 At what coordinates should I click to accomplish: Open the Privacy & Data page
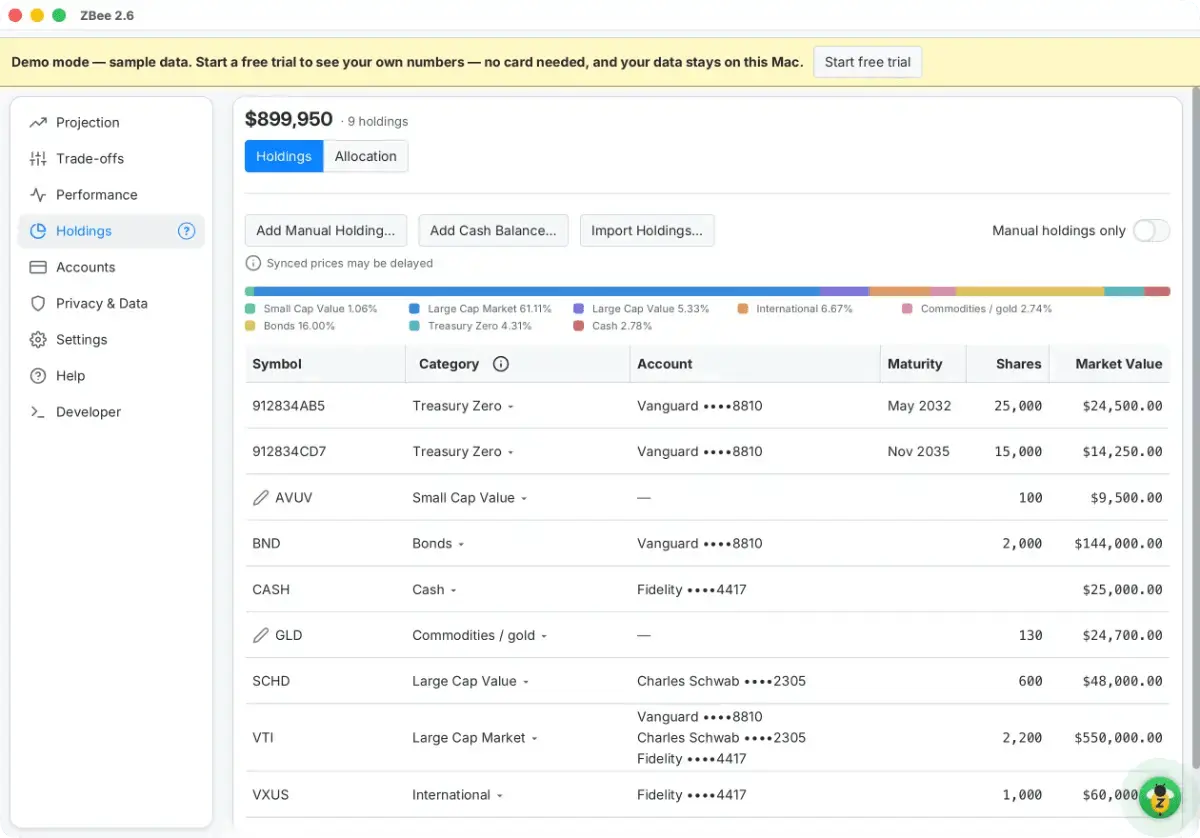(111, 303)
